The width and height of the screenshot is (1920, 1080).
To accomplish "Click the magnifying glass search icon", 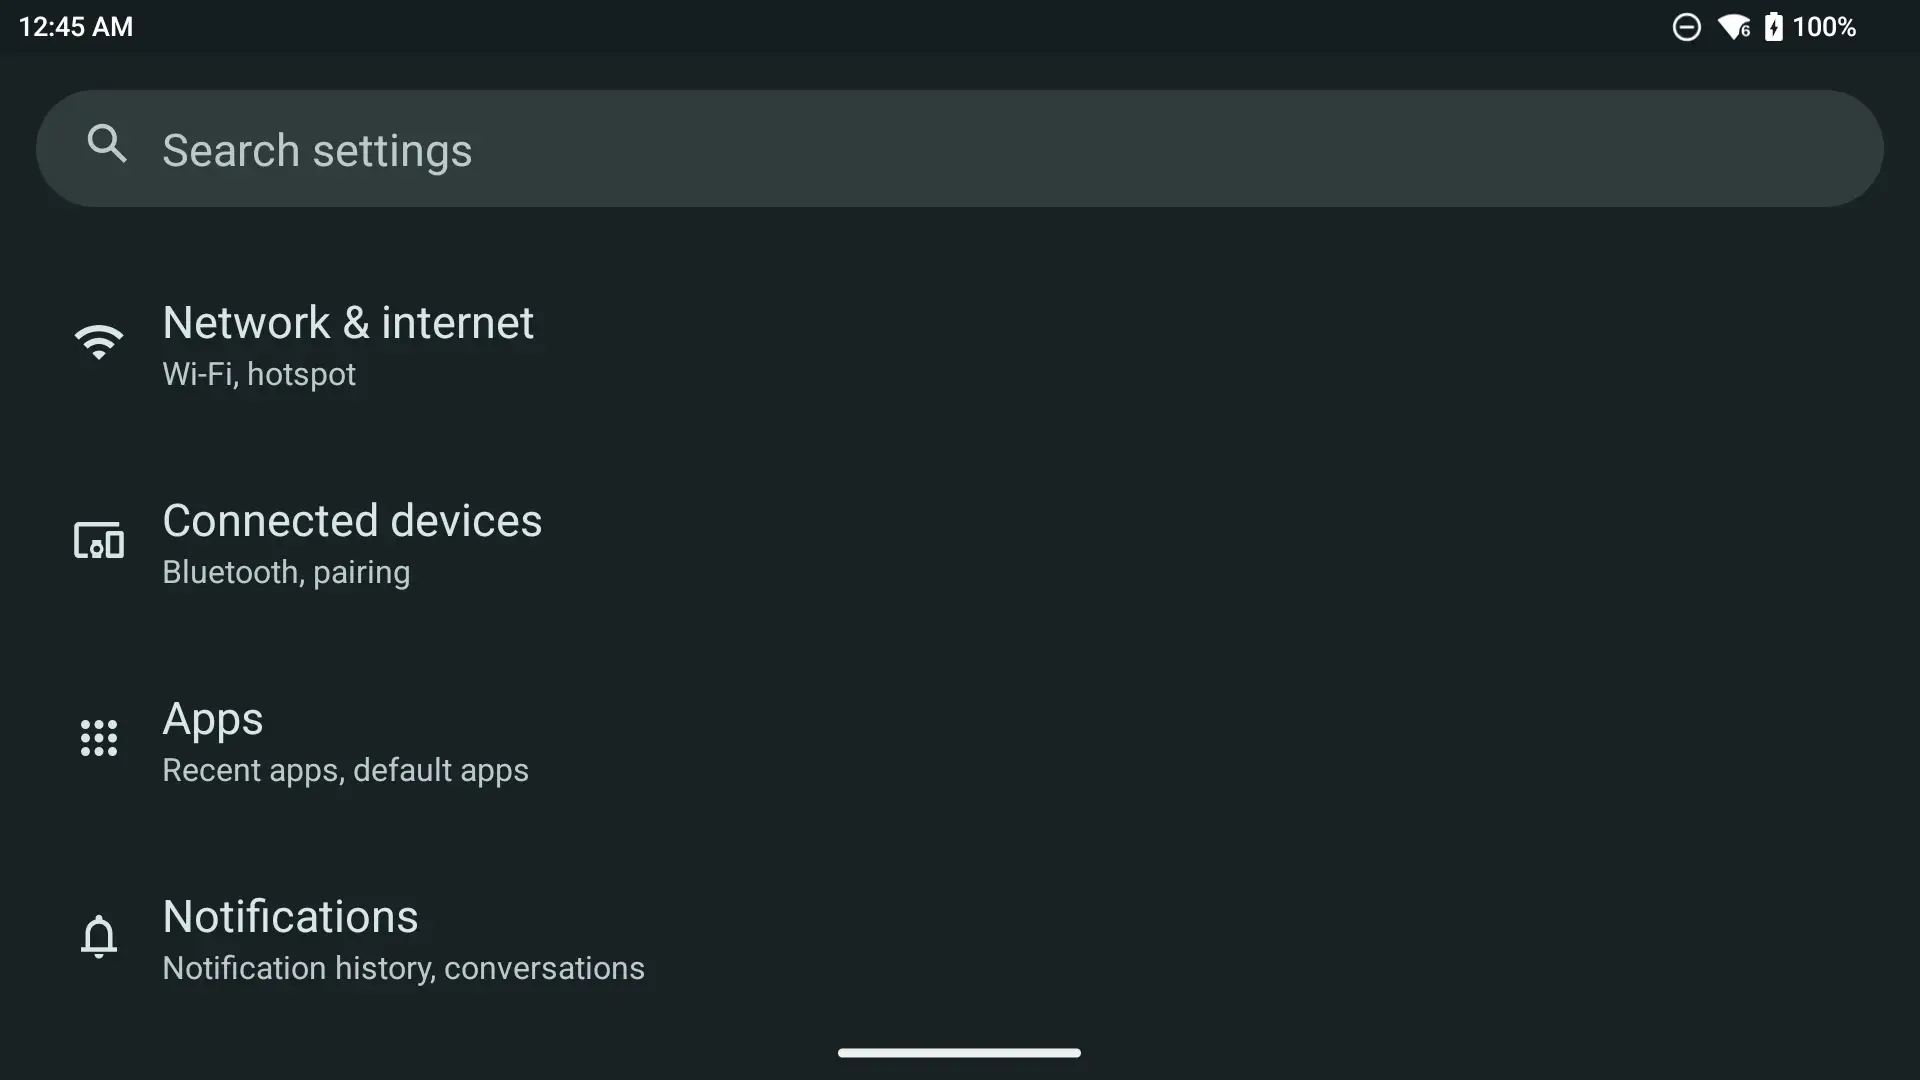I will [107, 144].
